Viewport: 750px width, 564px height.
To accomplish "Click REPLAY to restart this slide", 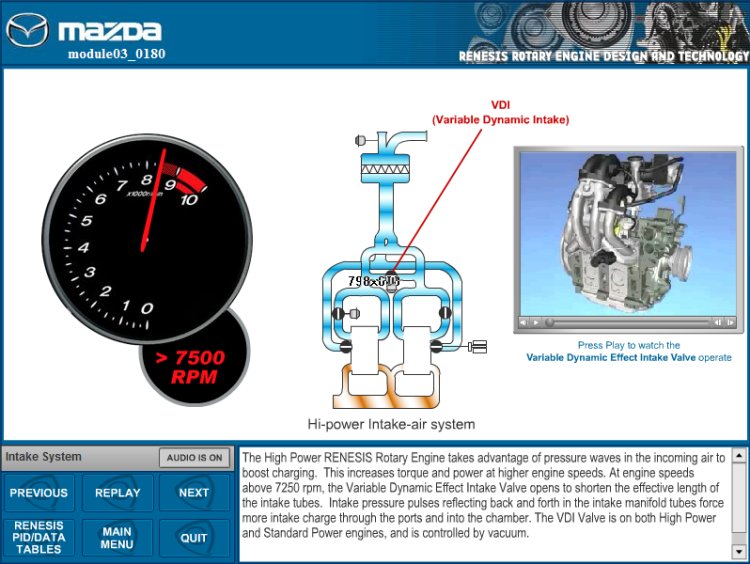I will [117, 493].
